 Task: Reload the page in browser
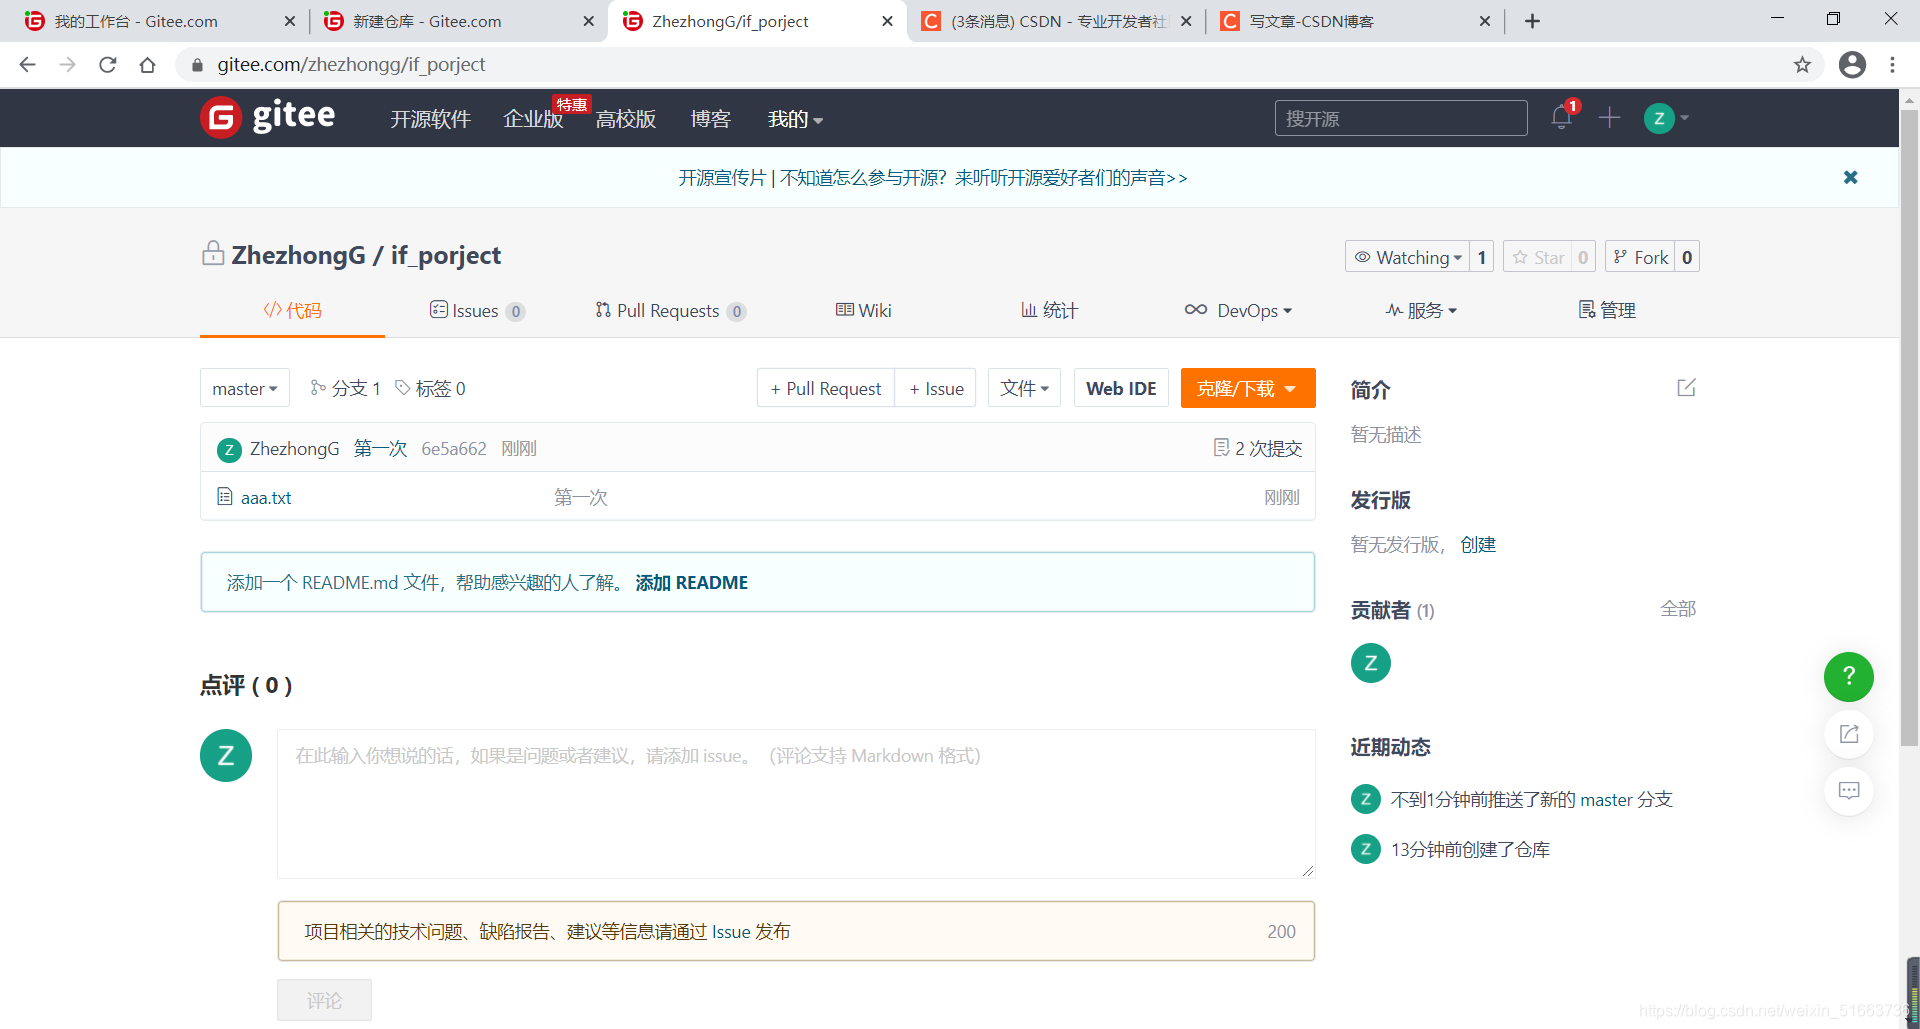pyautogui.click(x=108, y=65)
